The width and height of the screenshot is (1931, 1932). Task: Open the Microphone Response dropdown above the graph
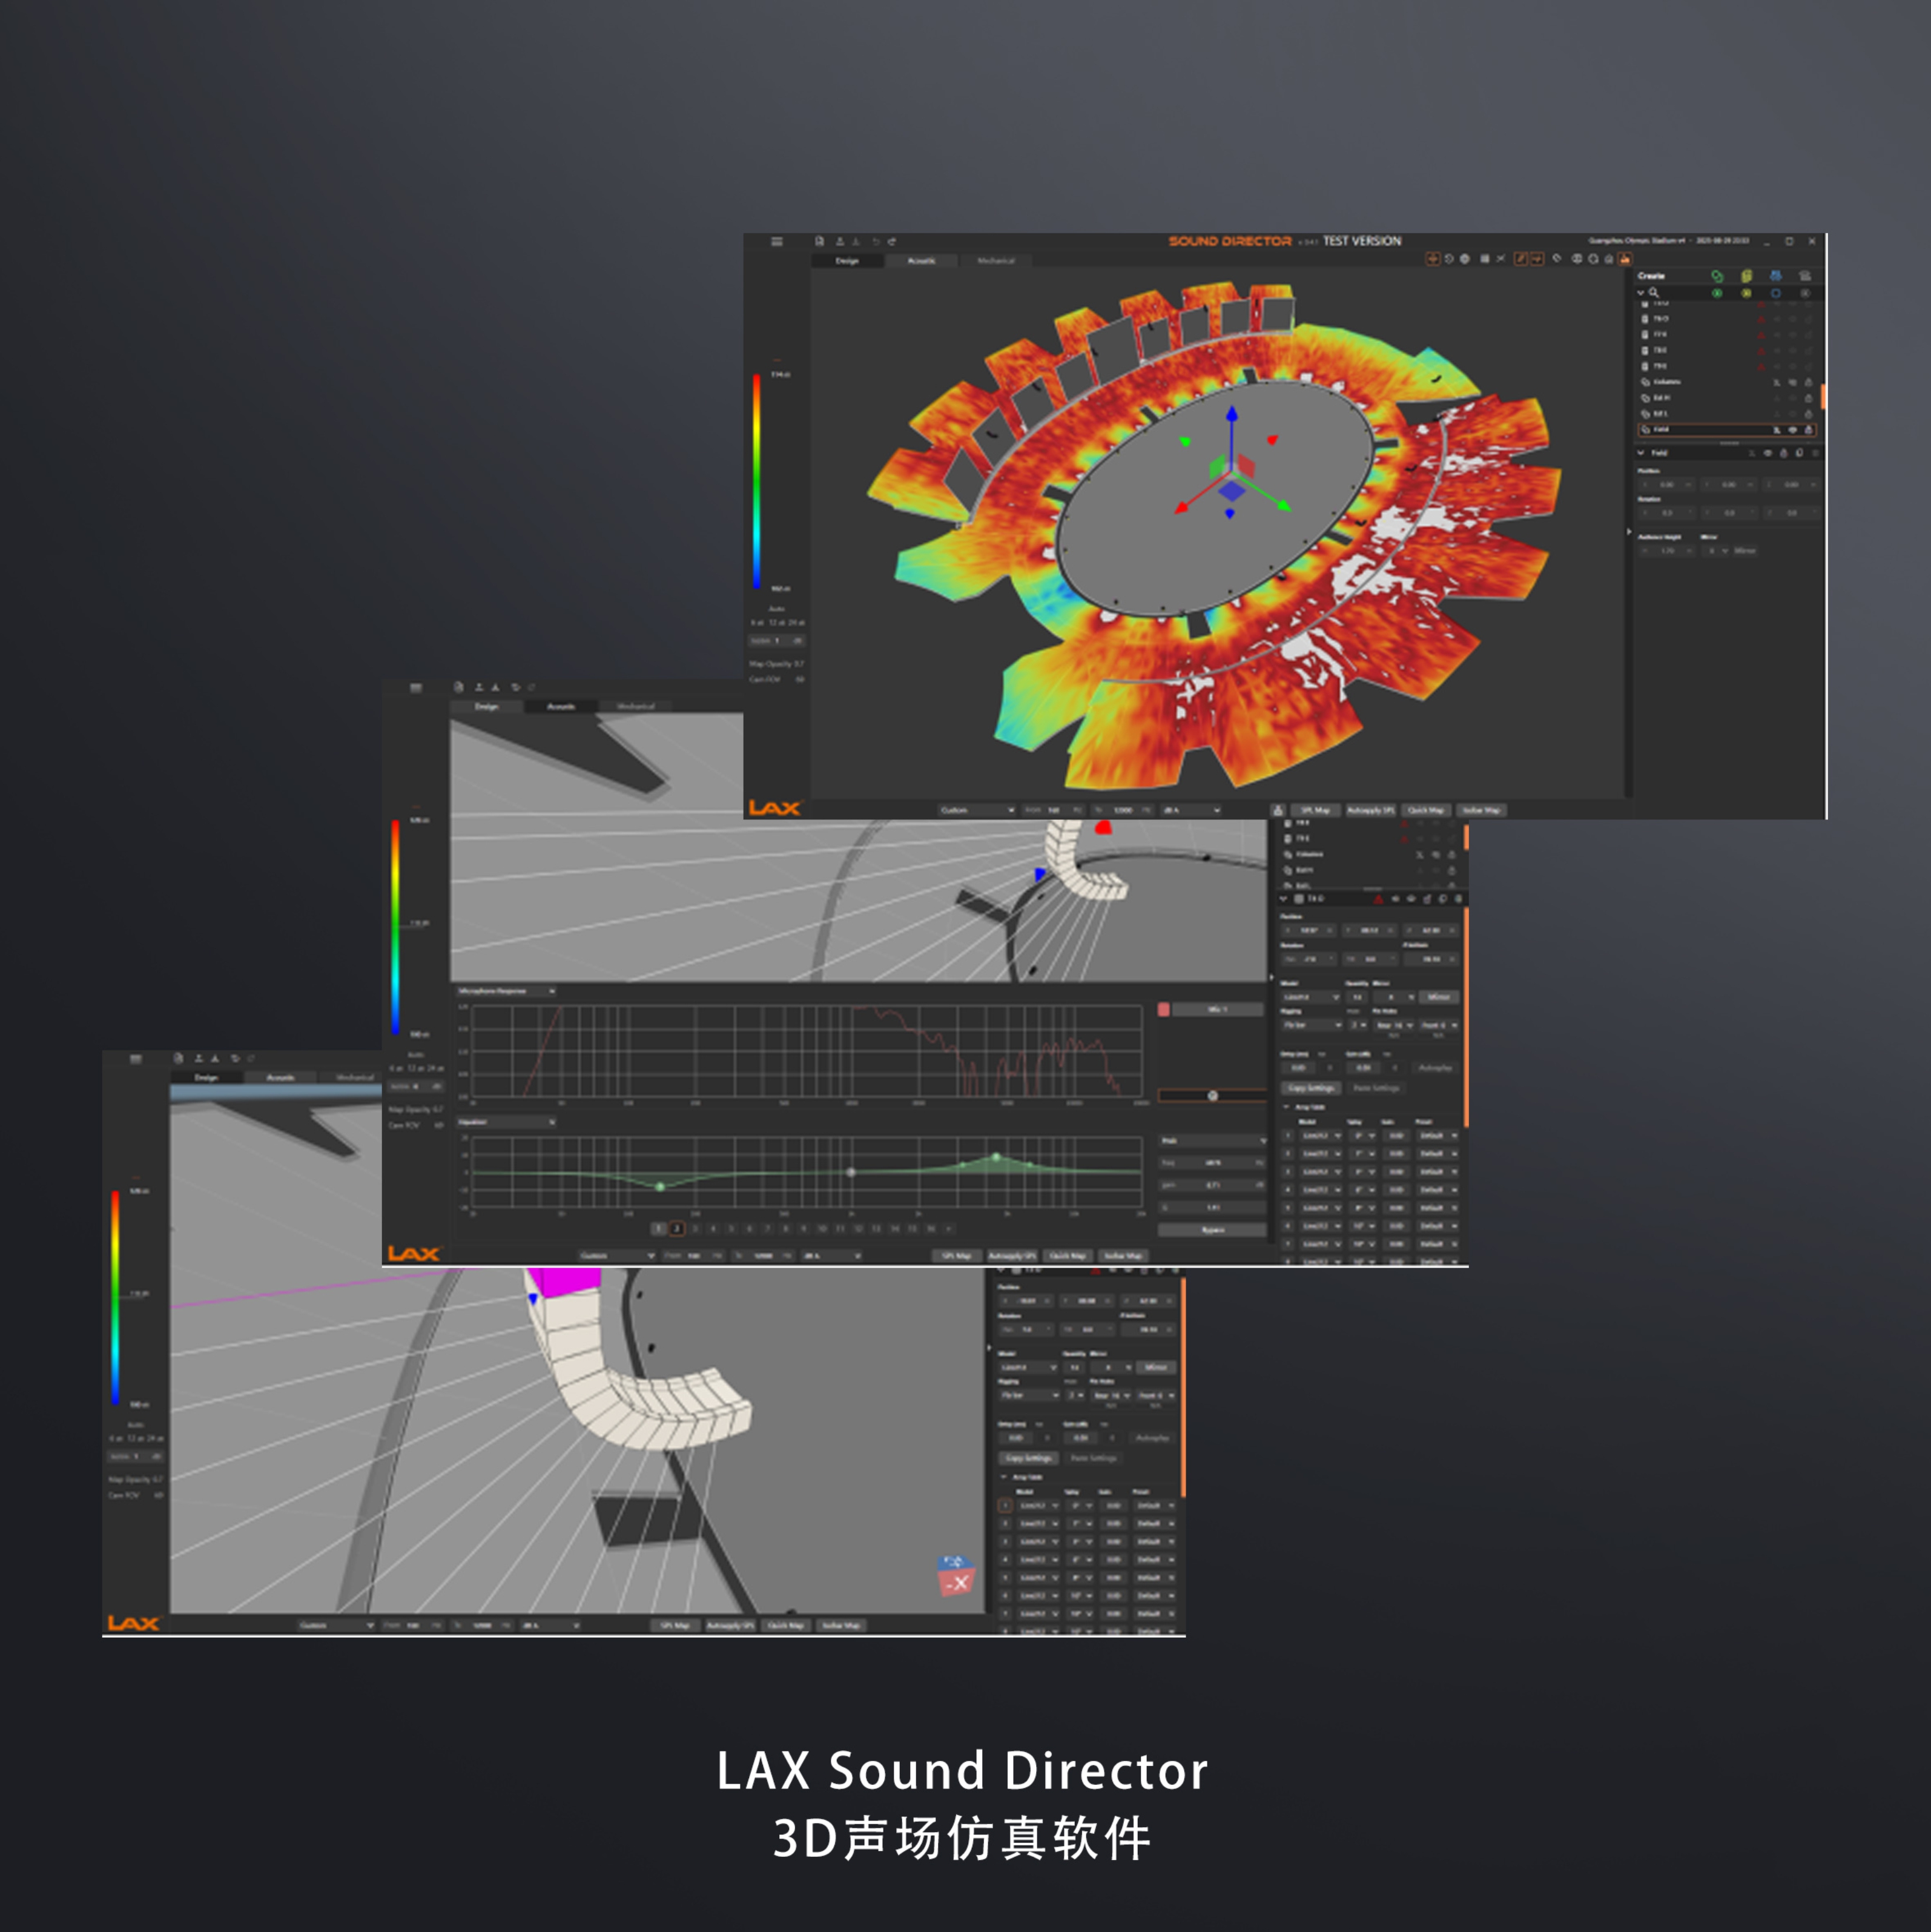click(505, 990)
